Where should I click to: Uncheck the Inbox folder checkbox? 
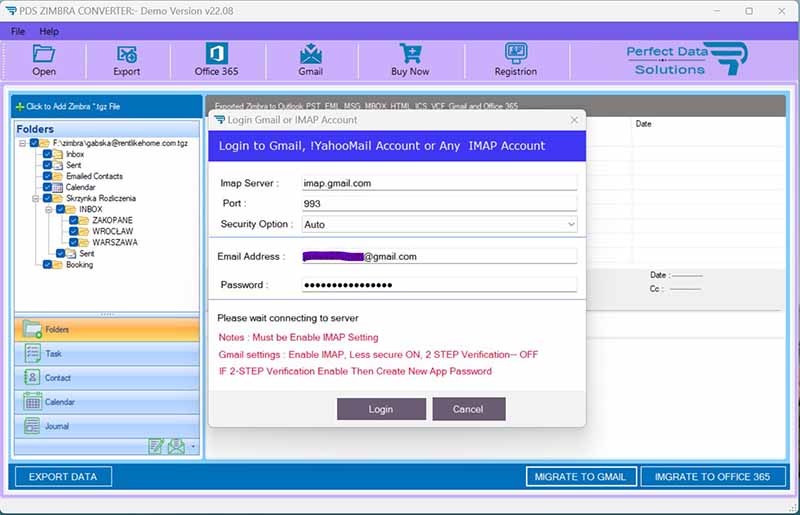coord(47,154)
